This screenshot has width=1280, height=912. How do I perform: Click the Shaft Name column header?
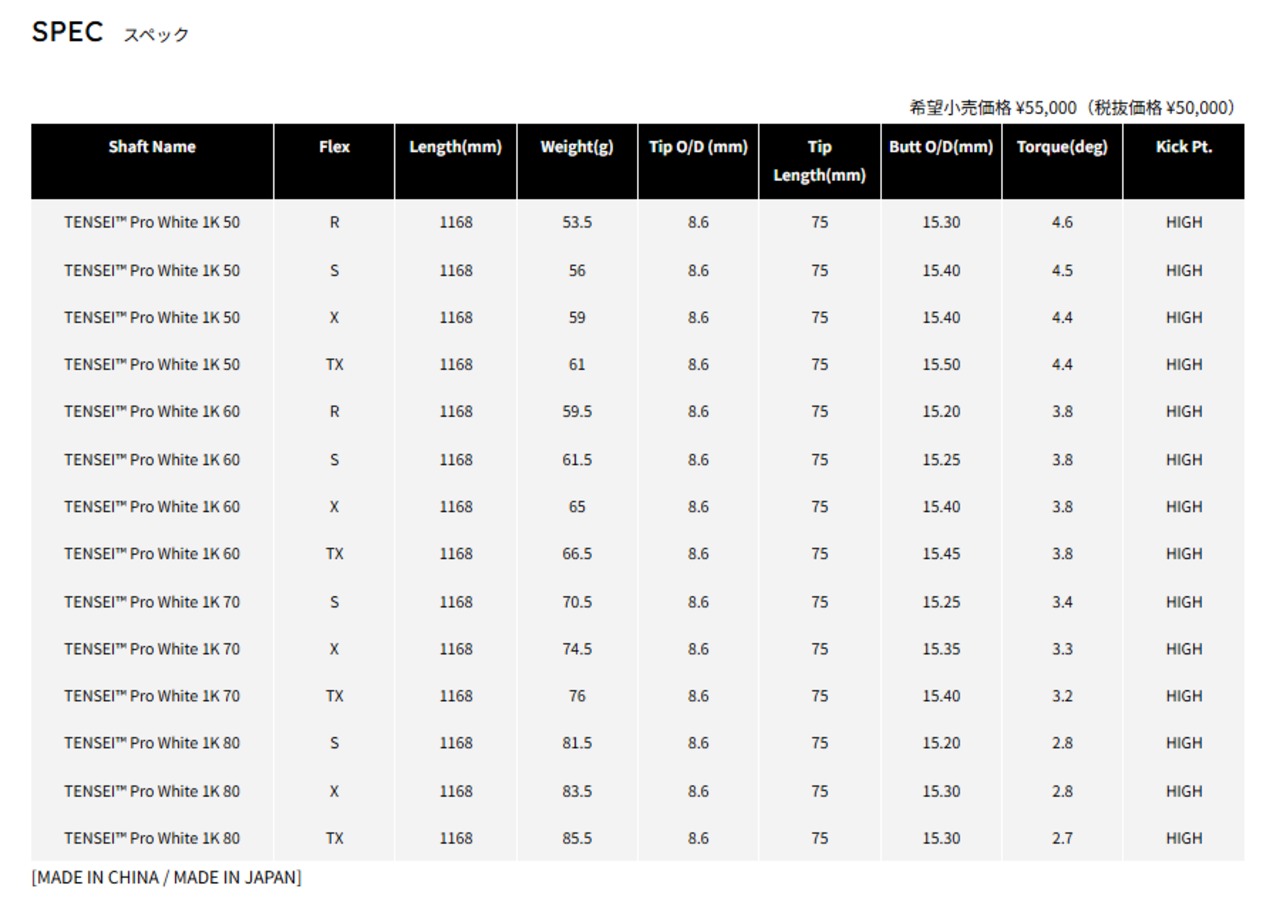pyautogui.click(x=152, y=147)
